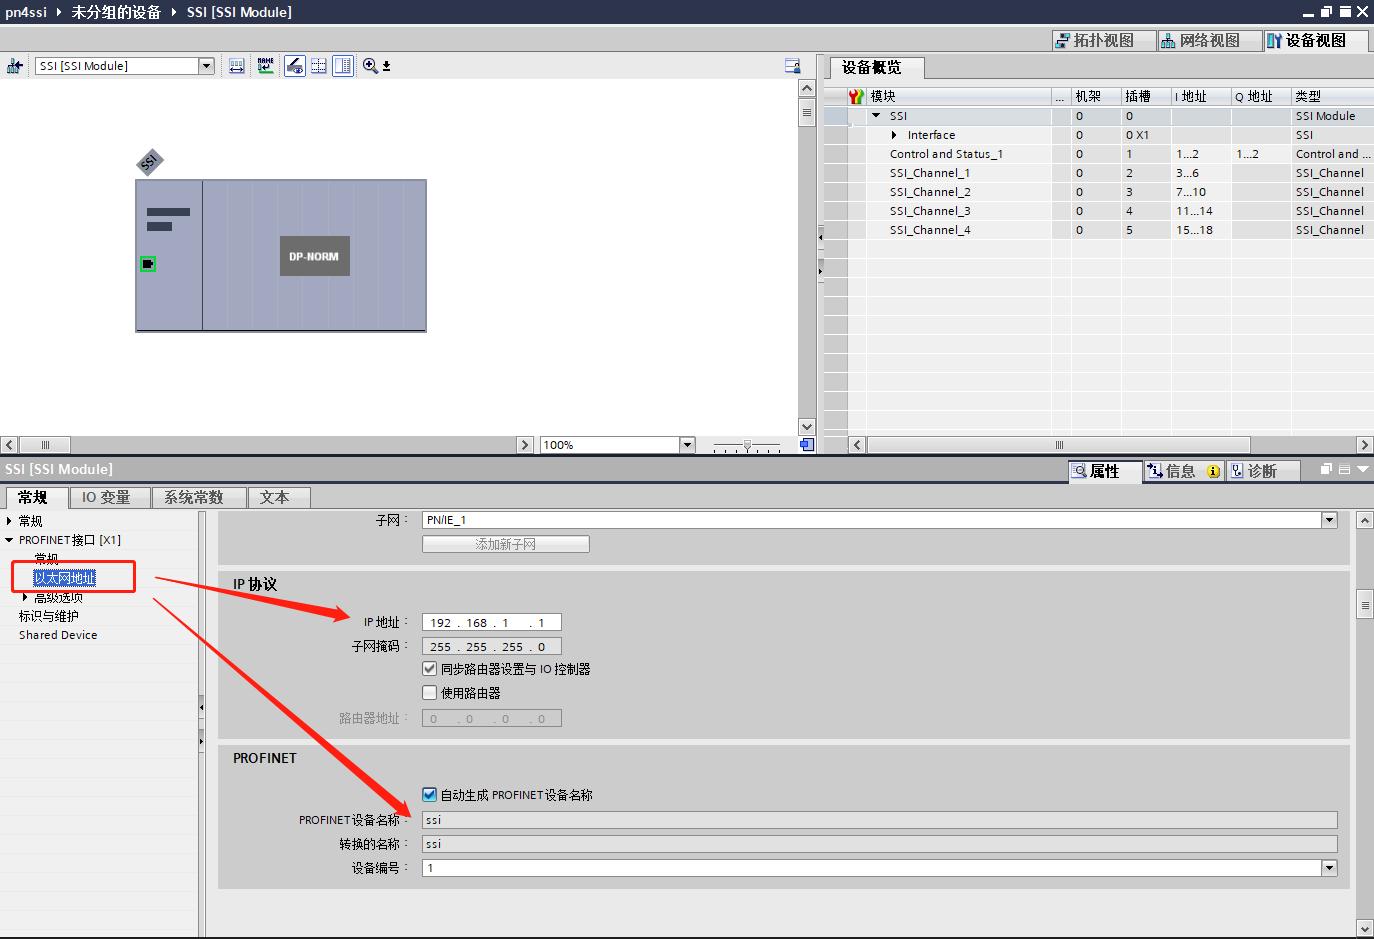Select the SSI_Channel_4 row
Screen dimensions: 1374x939
tap(1097, 230)
